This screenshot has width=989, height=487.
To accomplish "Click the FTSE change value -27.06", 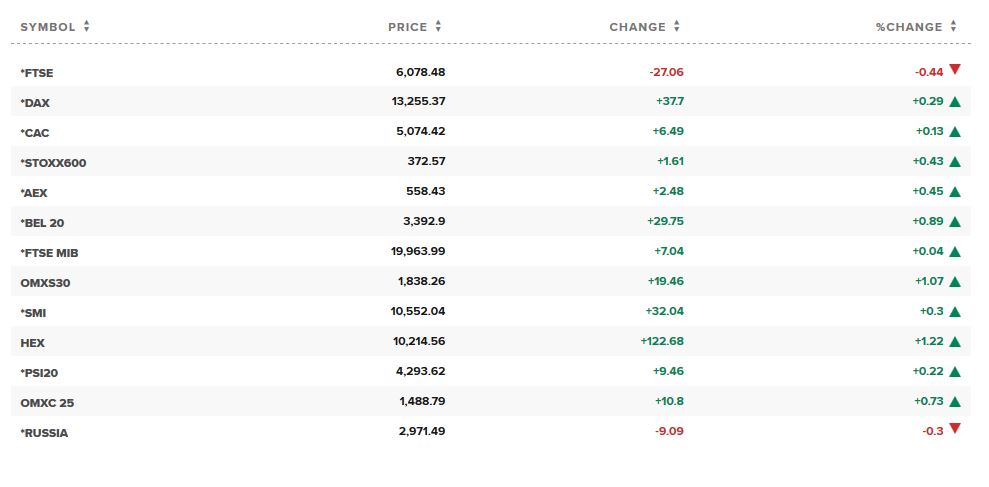I will (x=667, y=72).
